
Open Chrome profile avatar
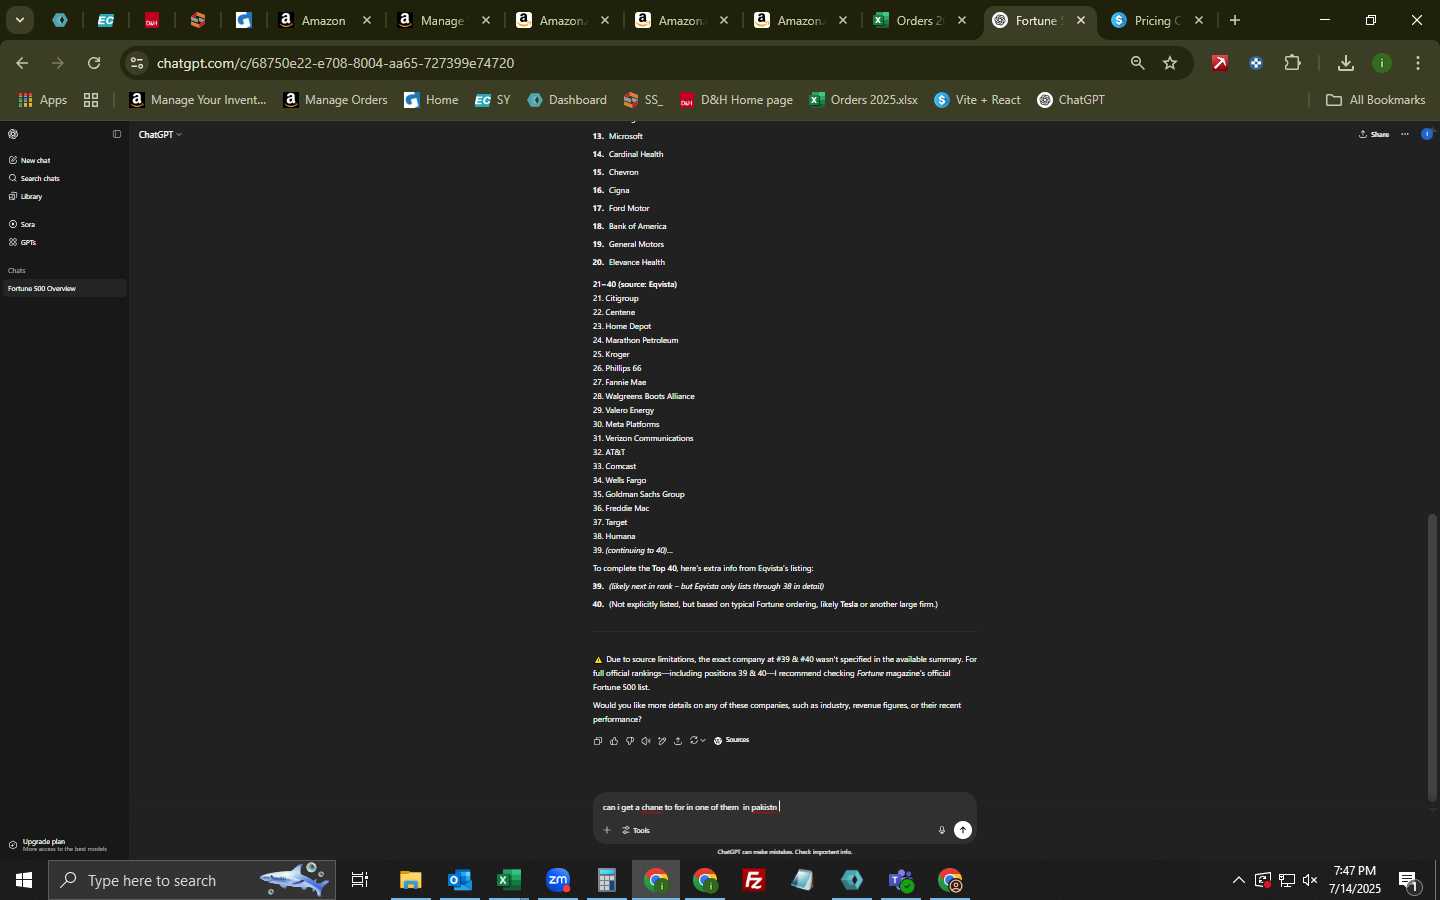click(x=1382, y=63)
